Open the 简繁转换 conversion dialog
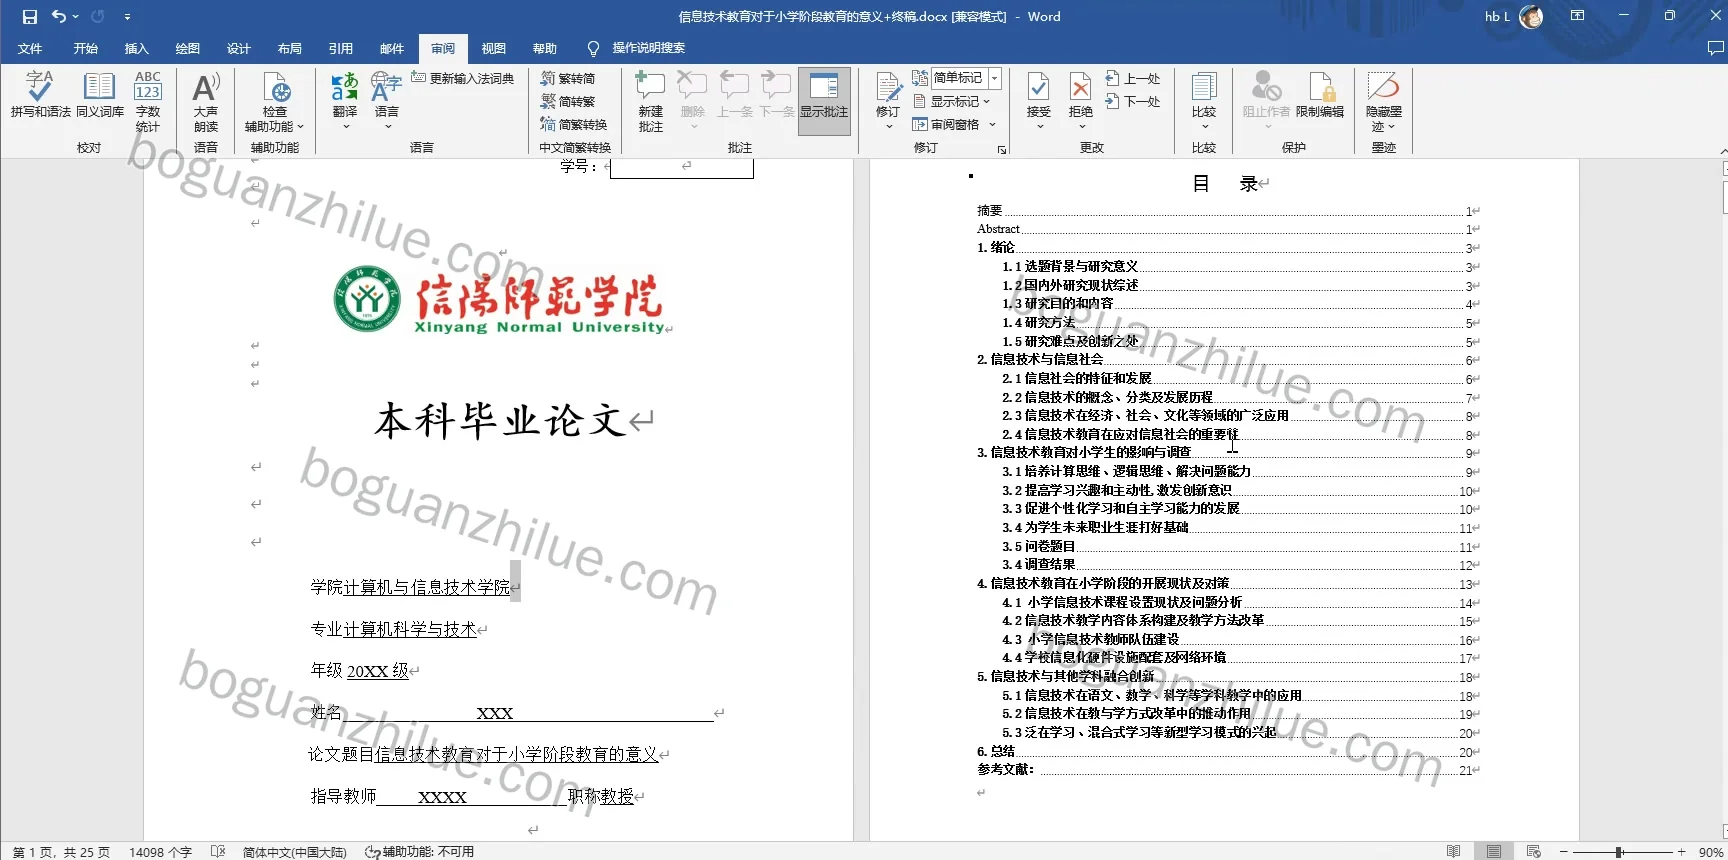 [574, 124]
